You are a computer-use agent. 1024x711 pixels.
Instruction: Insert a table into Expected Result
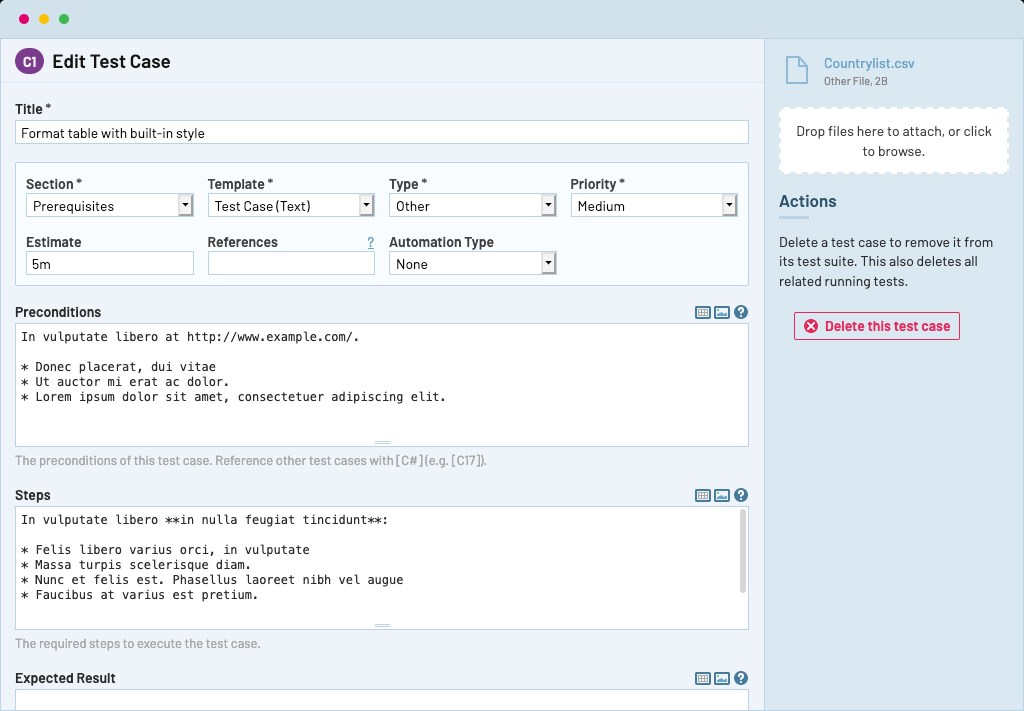pyautogui.click(x=702, y=678)
